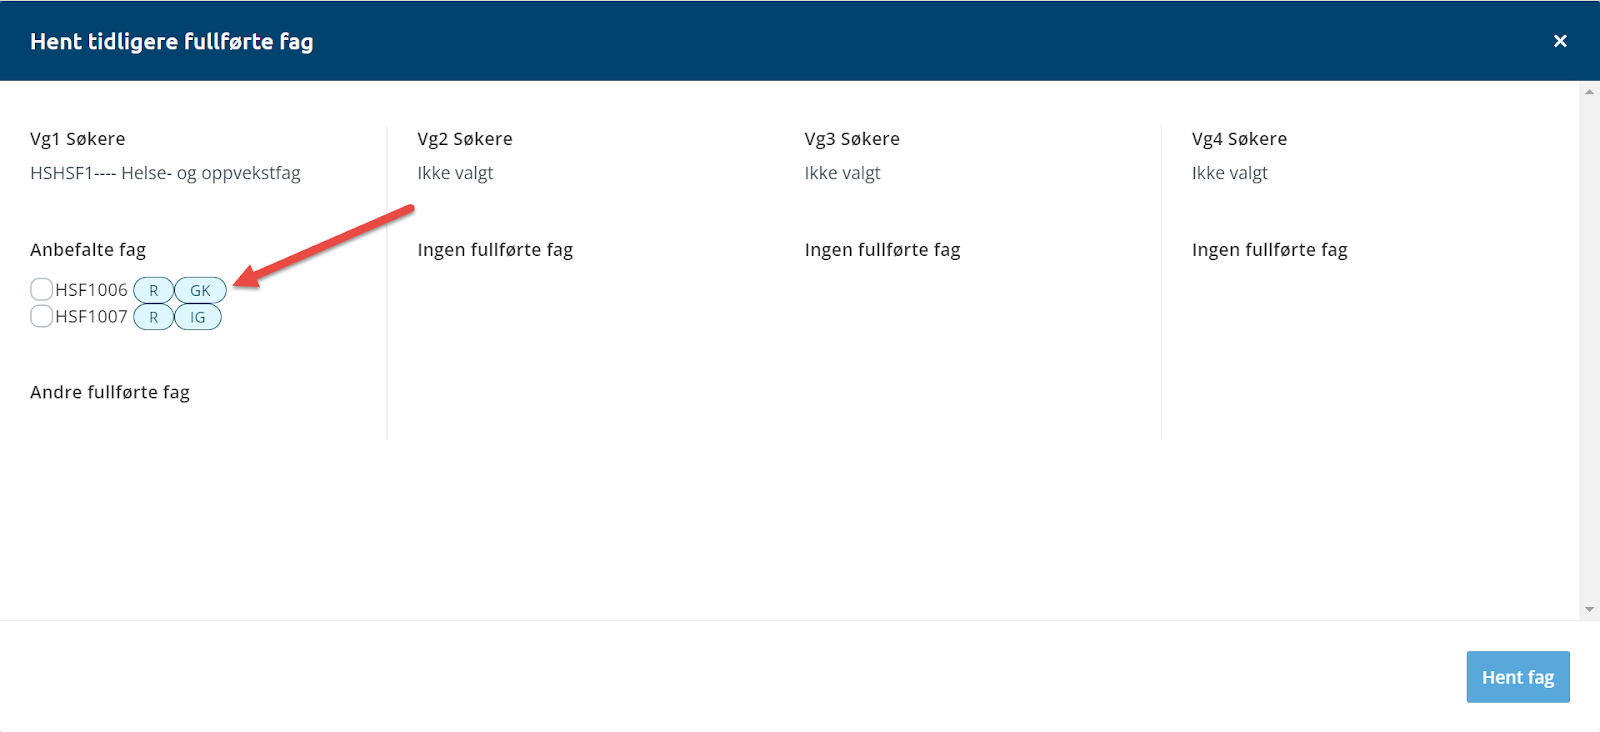Click Ikke valgt under Vg2 Søkere

[x=455, y=173]
